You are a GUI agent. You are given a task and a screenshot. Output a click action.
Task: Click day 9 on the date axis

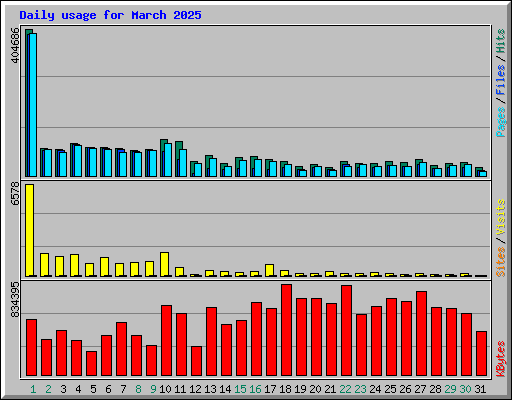tap(153, 389)
